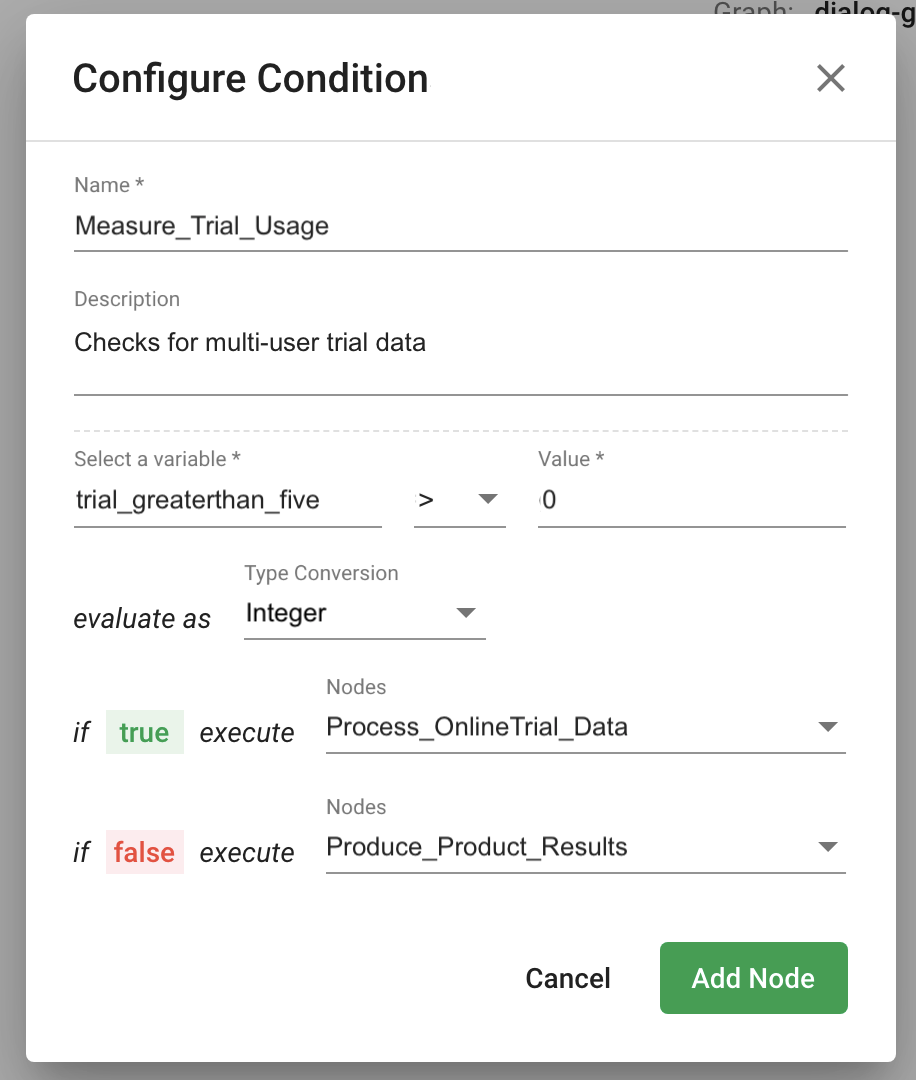Click the Type Conversion label

tap(321, 573)
